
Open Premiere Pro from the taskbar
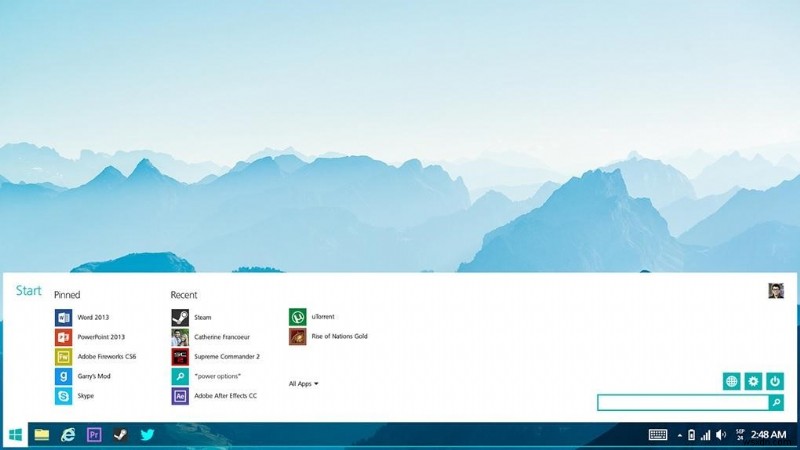point(94,435)
